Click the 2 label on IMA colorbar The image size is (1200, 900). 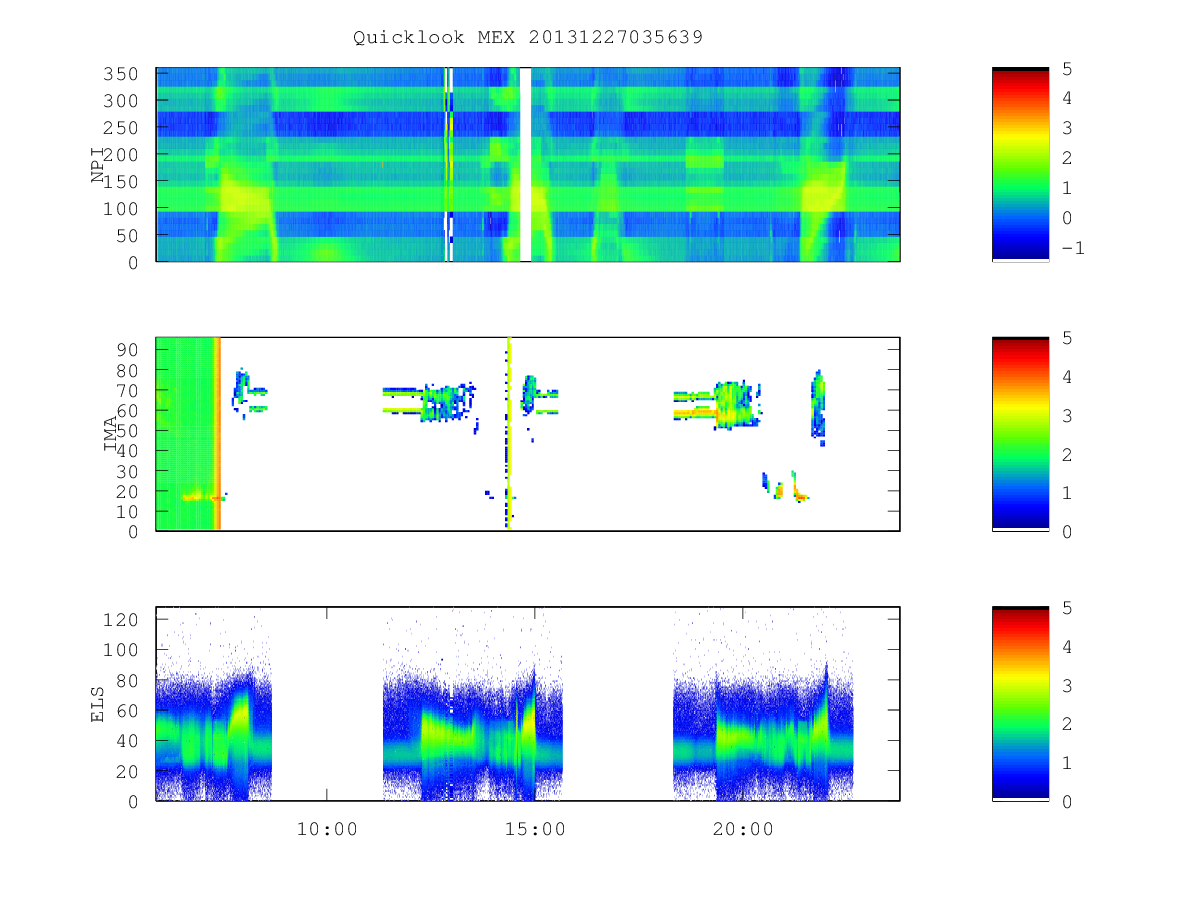coord(1066,455)
